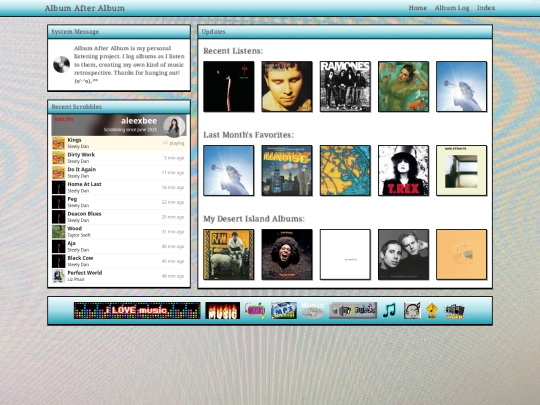Click the 'Black Cow' track title
This screenshot has width=540, height=405.
[x=80, y=258]
